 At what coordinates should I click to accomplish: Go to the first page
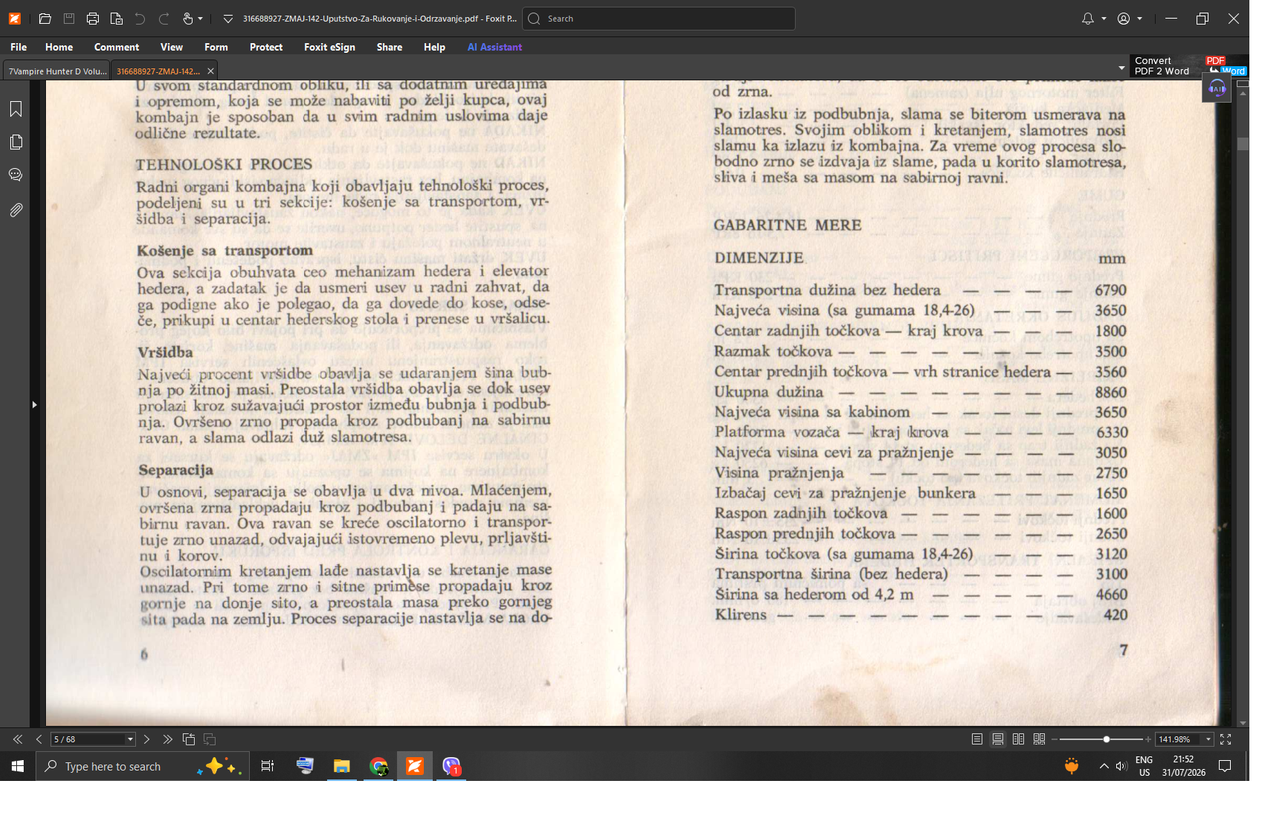point(18,739)
